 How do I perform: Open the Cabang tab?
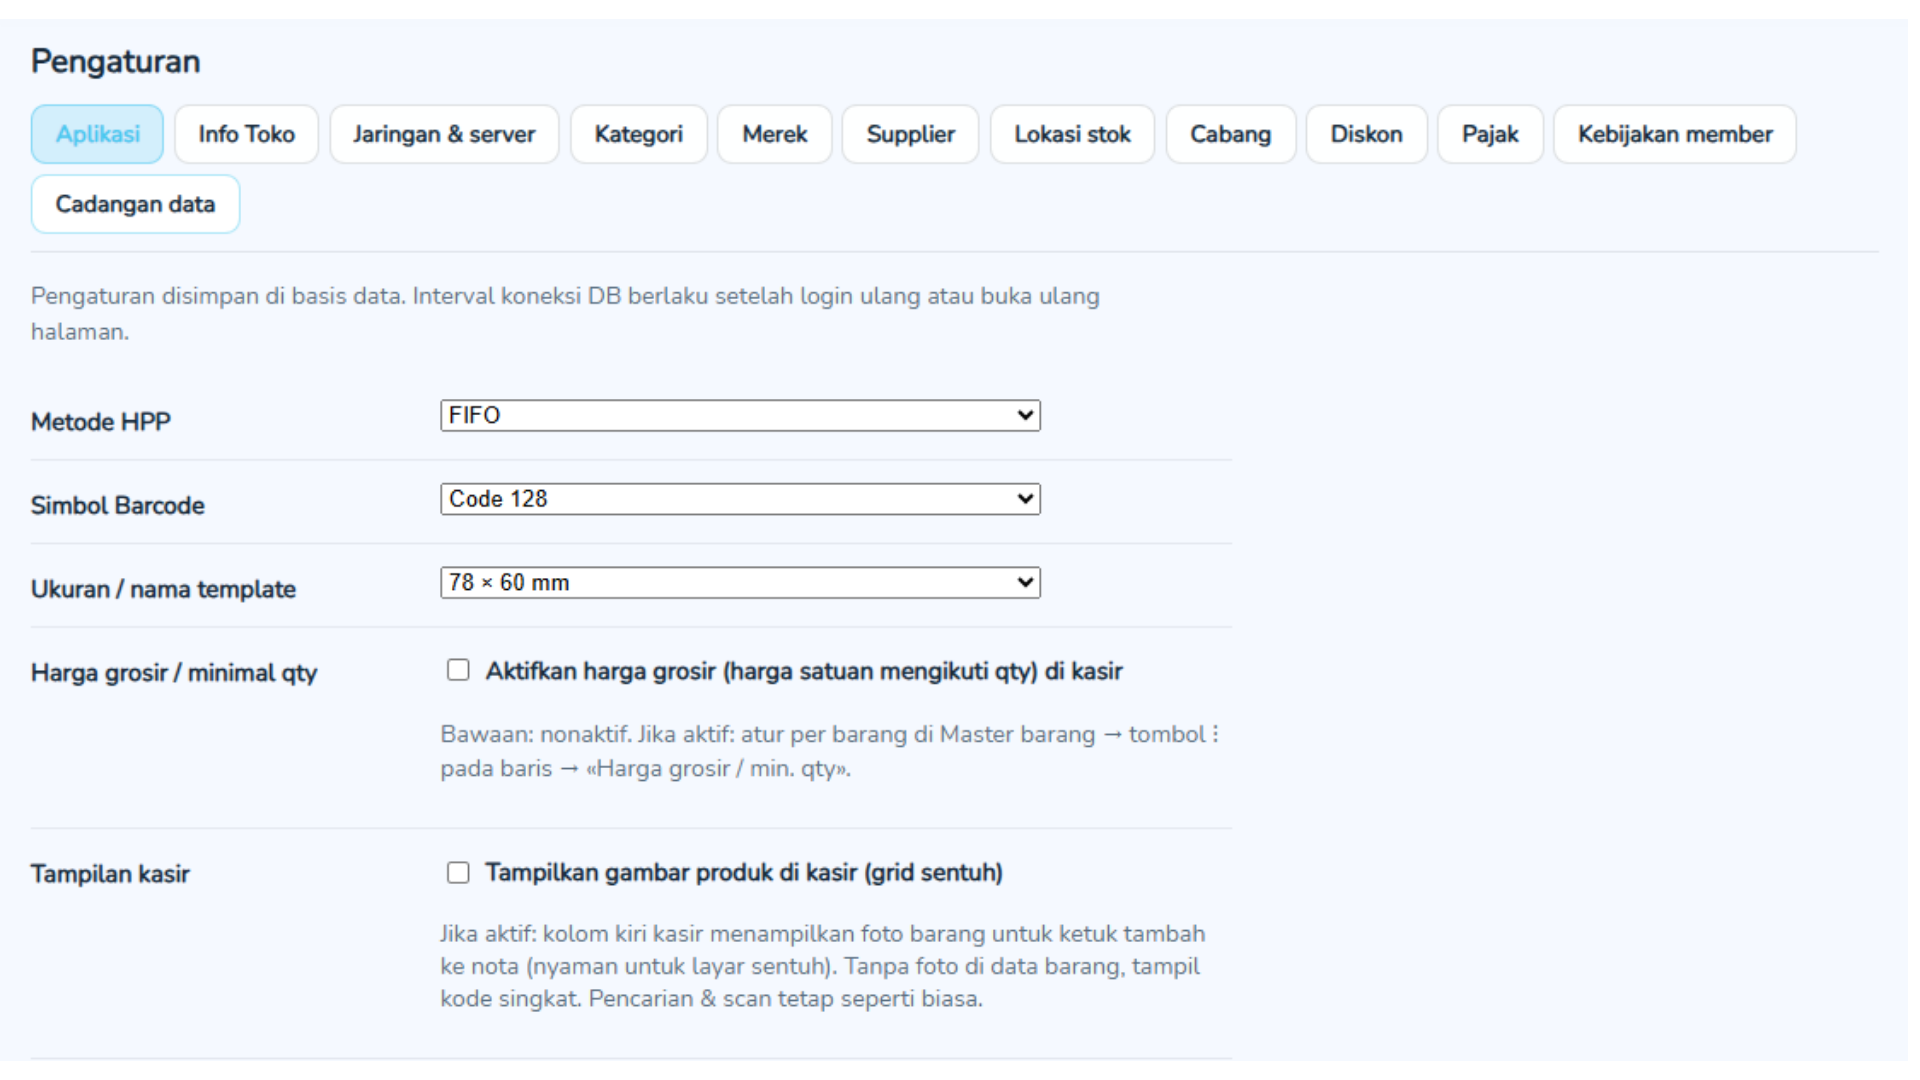pos(1230,134)
